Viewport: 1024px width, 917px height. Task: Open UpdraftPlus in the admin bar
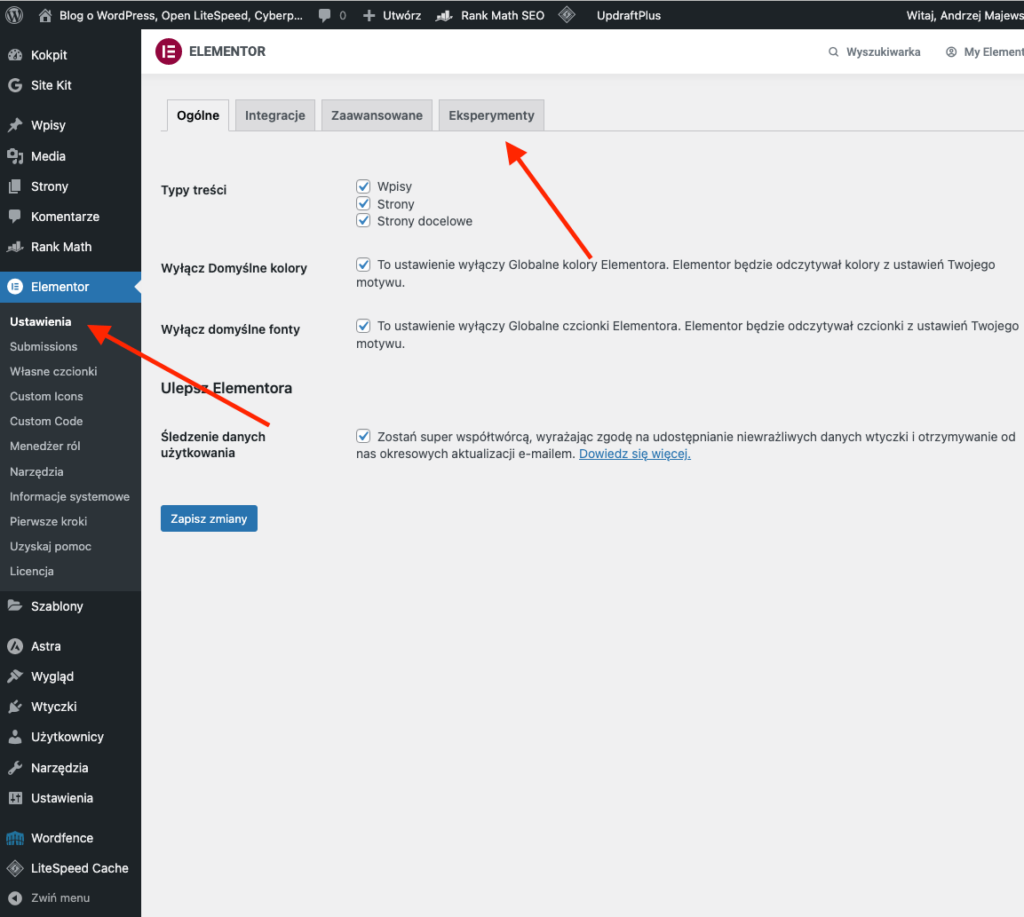point(628,15)
